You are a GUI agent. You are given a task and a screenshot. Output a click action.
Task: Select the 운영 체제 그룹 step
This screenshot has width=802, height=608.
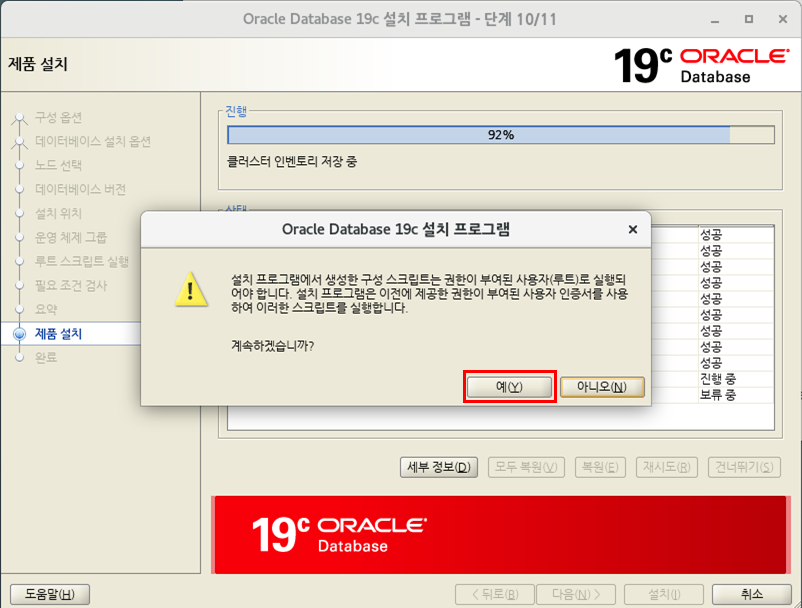pos(71,237)
